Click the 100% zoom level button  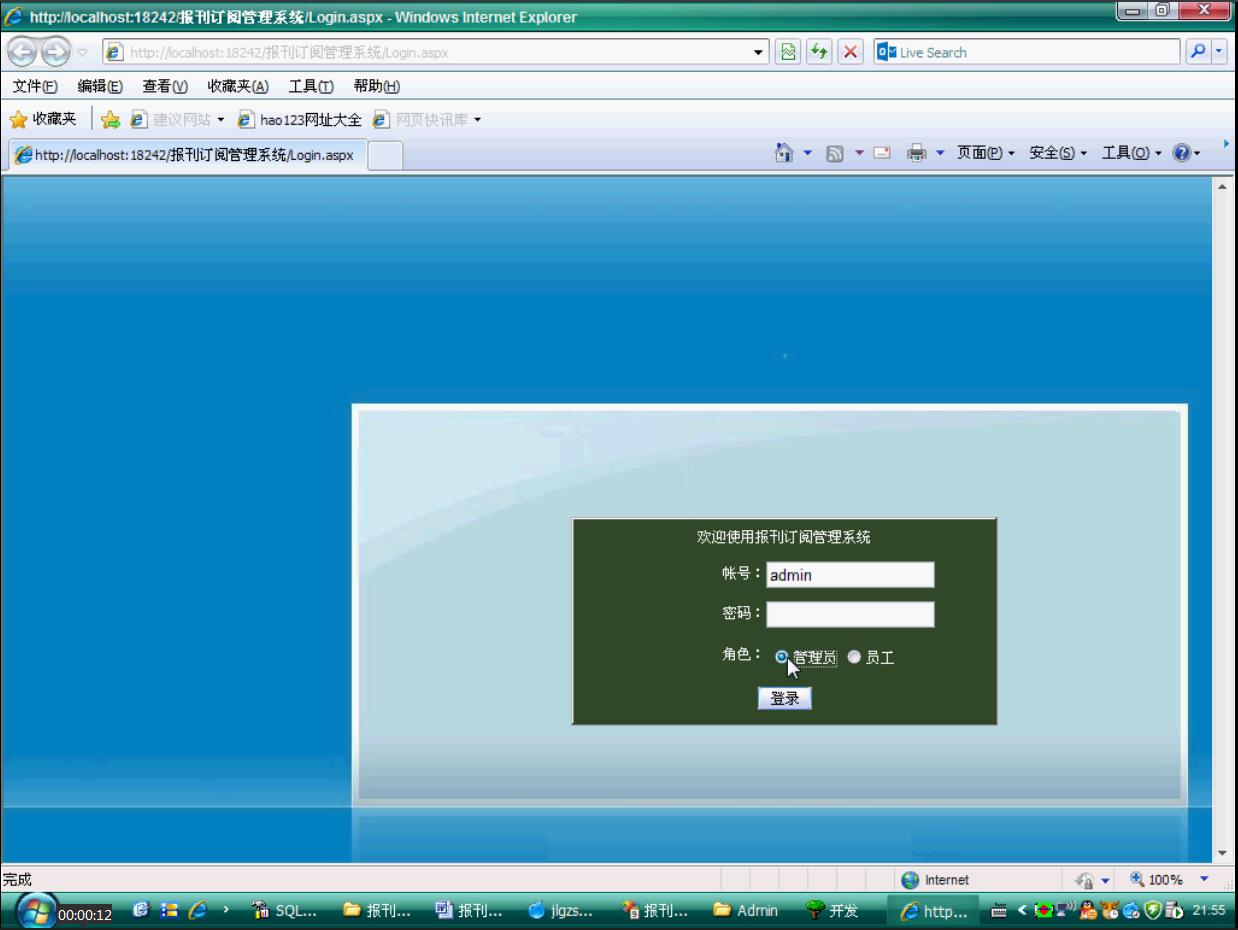pyautogui.click(x=1156, y=880)
